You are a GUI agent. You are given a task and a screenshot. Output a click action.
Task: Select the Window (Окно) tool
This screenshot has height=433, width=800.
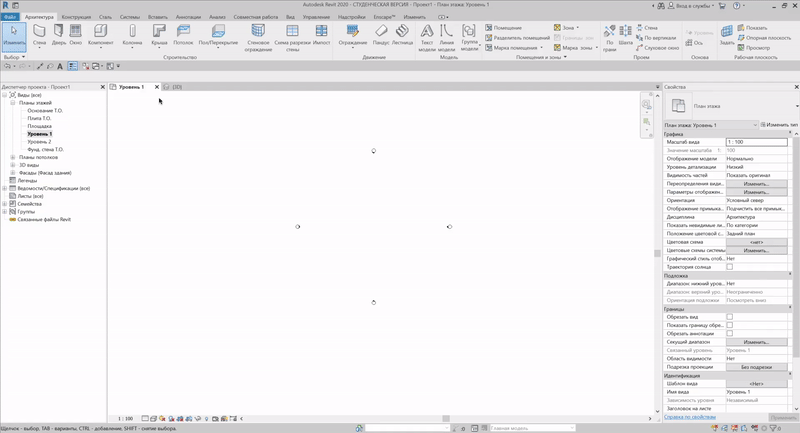pos(76,36)
